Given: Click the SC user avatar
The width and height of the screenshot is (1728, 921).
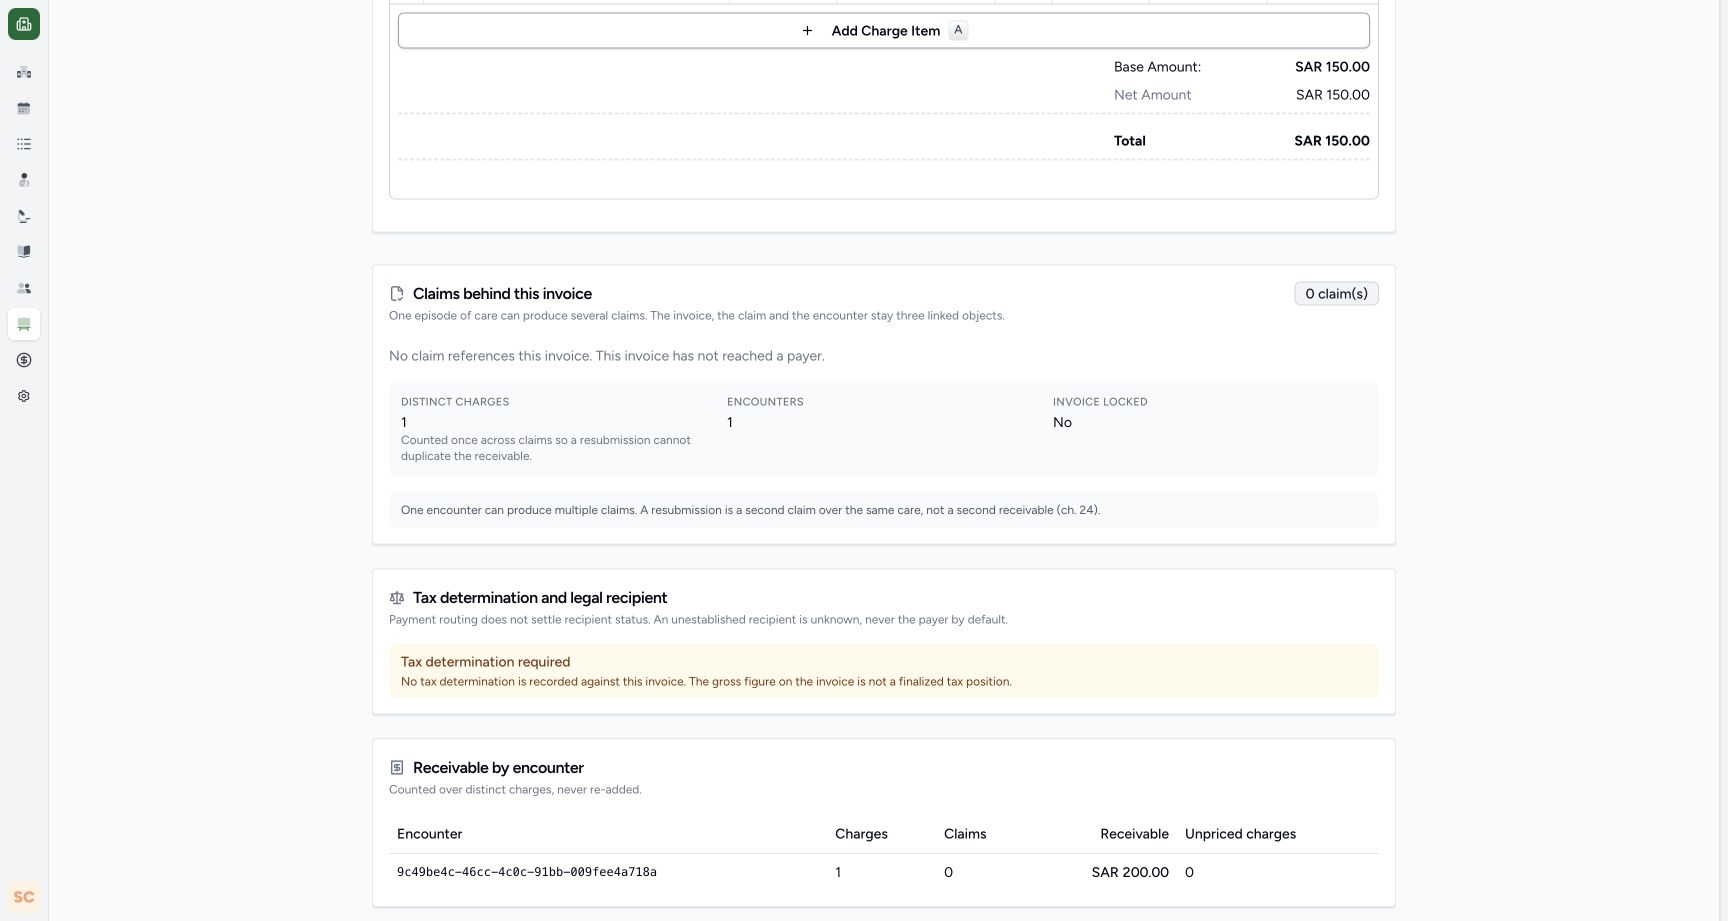Looking at the screenshot, I should [24, 897].
